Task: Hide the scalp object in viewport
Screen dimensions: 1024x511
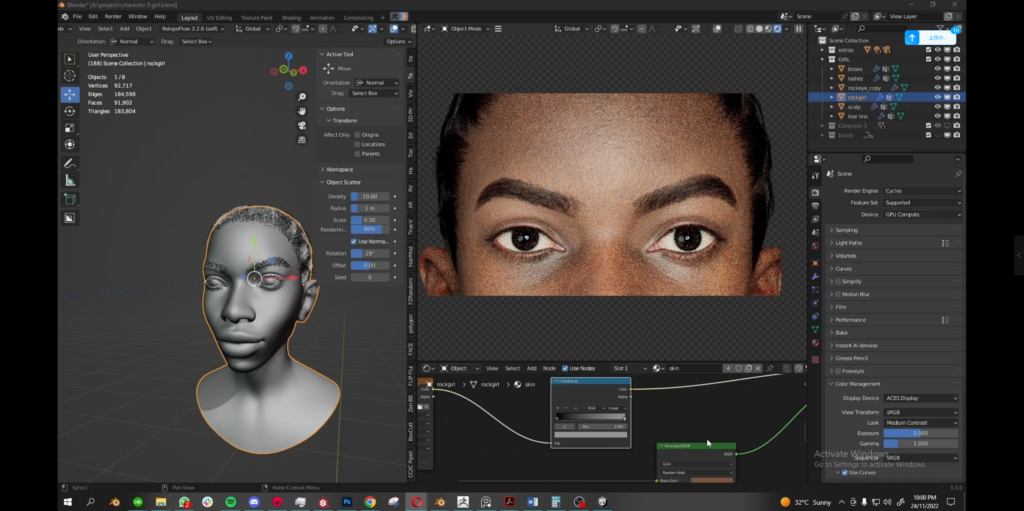Action: point(937,107)
